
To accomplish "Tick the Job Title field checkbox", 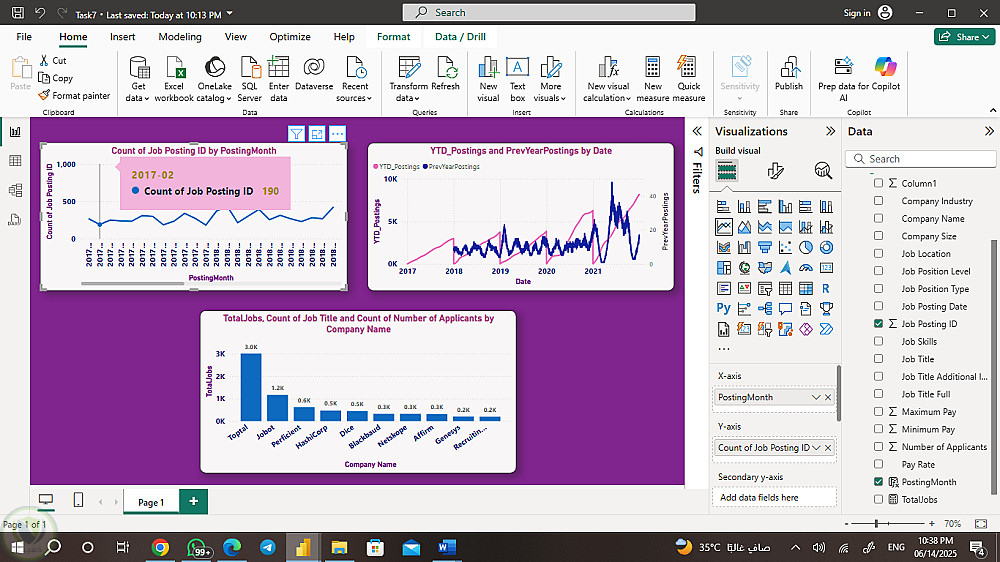I will pyautogui.click(x=878, y=359).
